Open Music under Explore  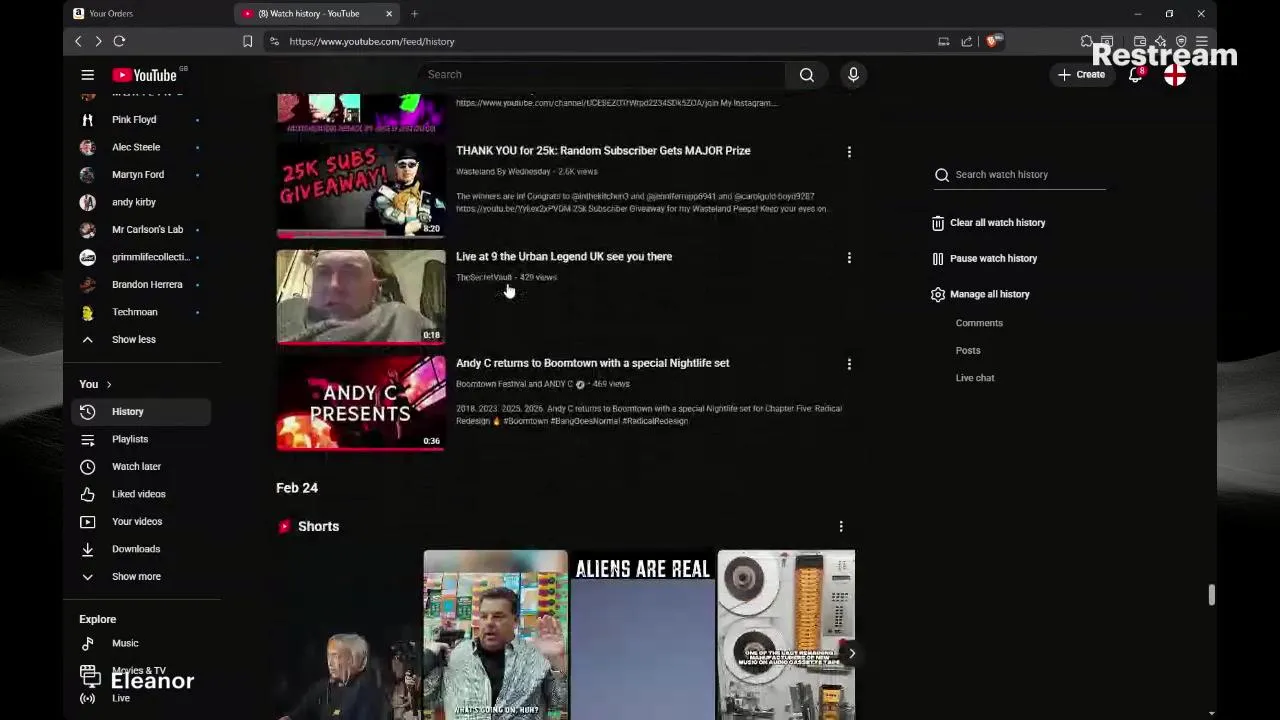tap(140, 643)
